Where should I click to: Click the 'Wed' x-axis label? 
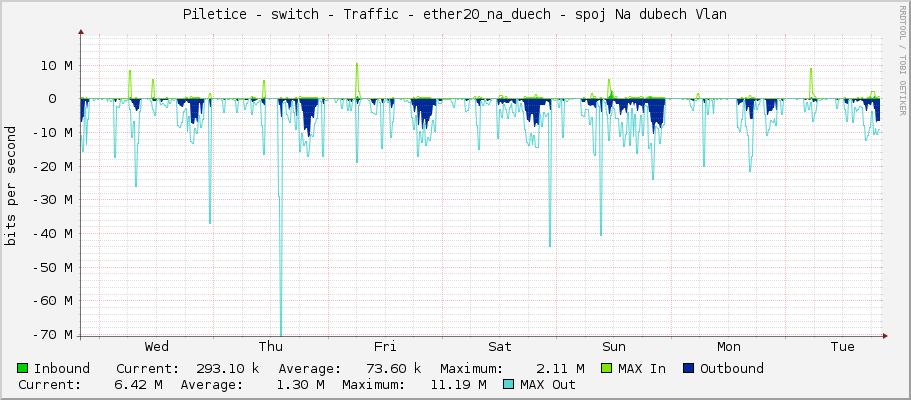point(157,347)
